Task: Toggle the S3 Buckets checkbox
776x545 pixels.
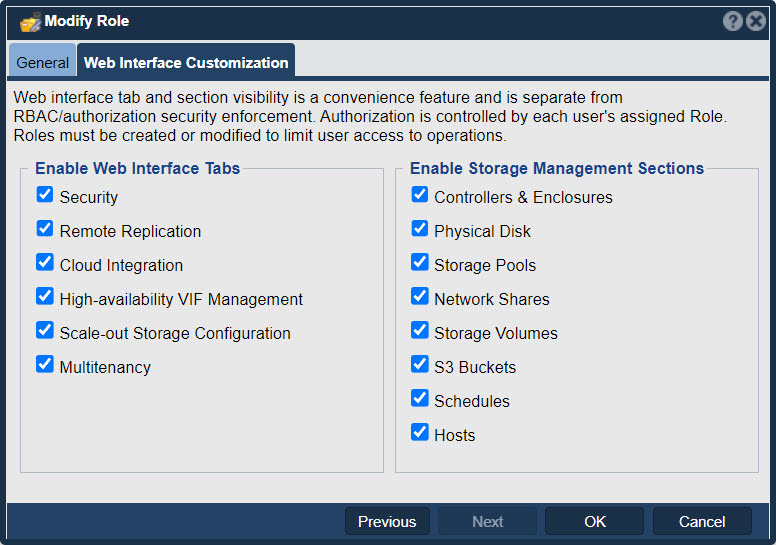Action: pos(420,364)
